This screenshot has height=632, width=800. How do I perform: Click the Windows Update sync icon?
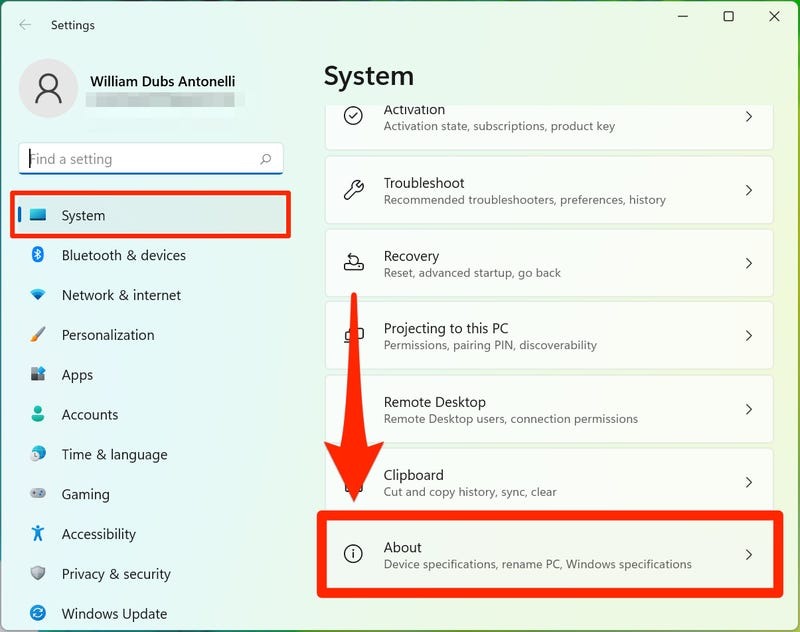point(38,613)
